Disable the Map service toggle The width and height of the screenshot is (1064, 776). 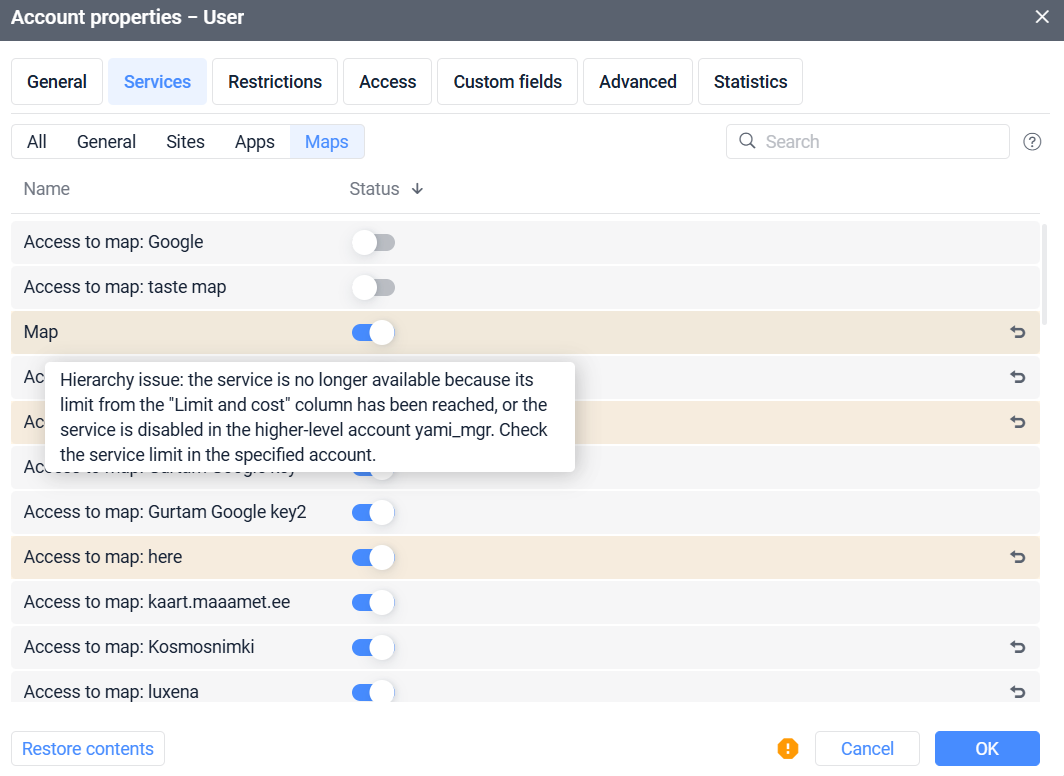[373, 332]
